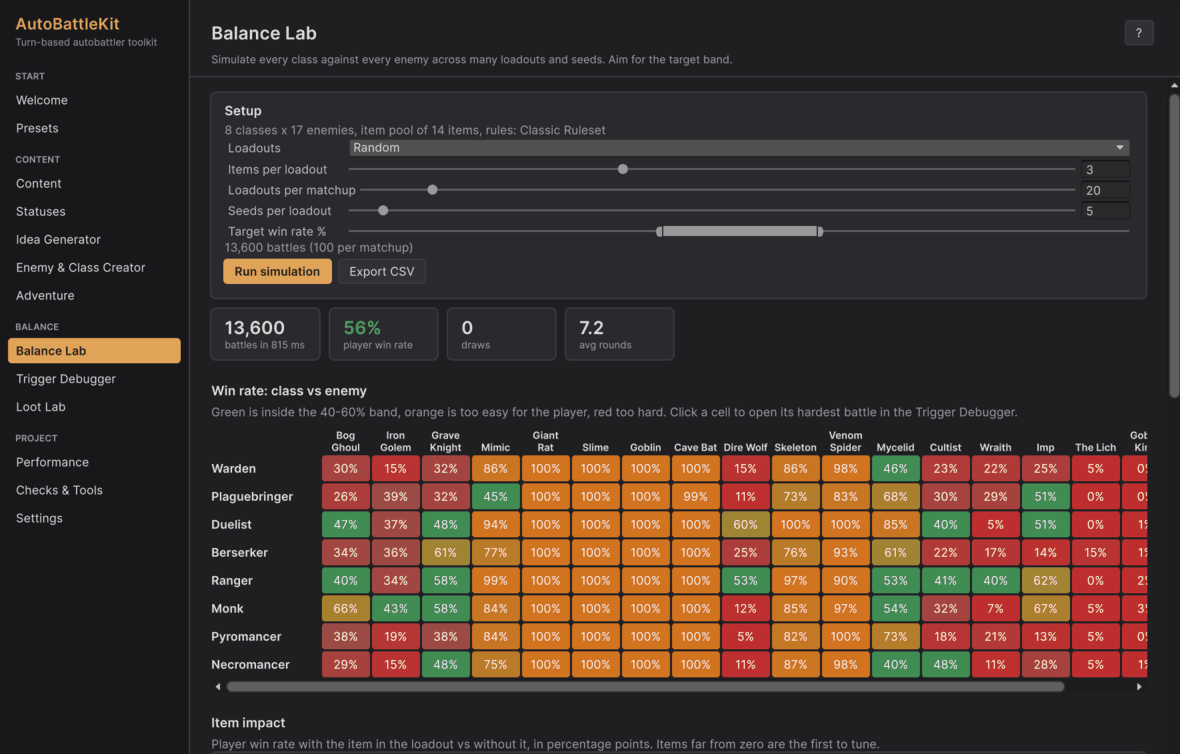This screenshot has width=1180, height=754.
Task: Click the Plaguebringer row label
Action: 252,497
